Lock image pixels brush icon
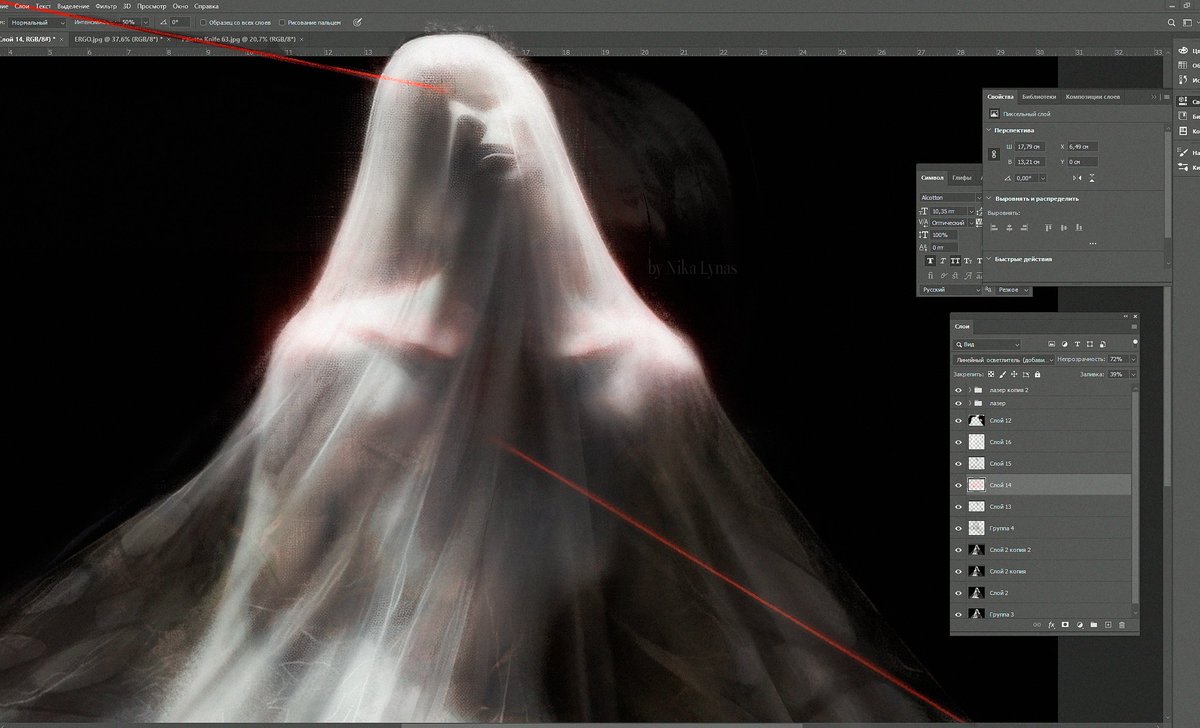The width and height of the screenshot is (1200, 728). coord(1003,374)
